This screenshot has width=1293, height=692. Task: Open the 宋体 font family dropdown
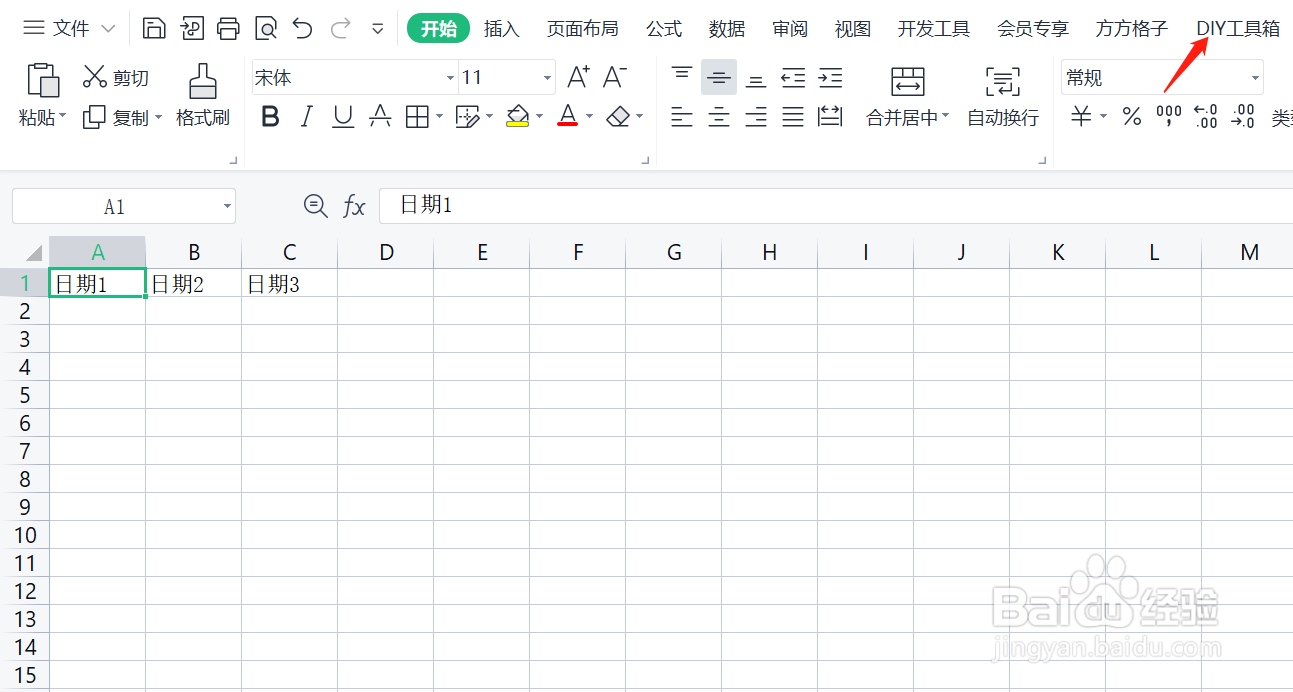pyautogui.click(x=449, y=76)
